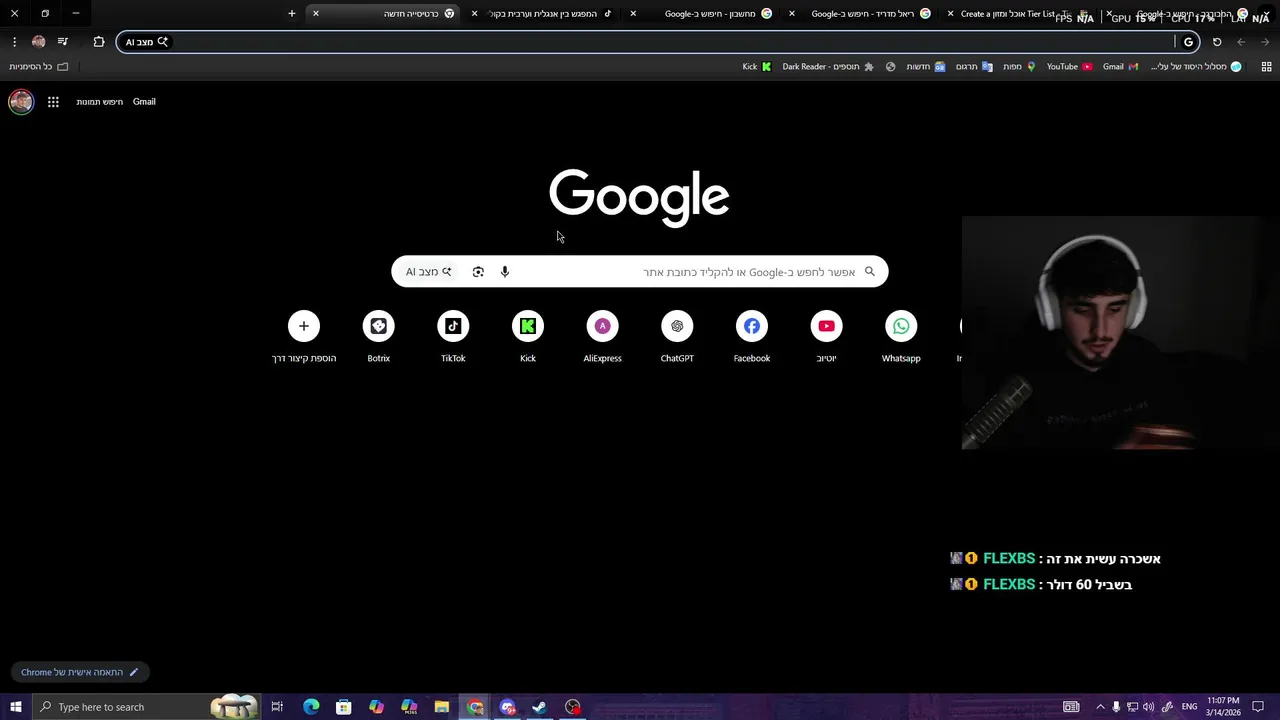
Task: Open the notification center
Action: coord(1259,707)
